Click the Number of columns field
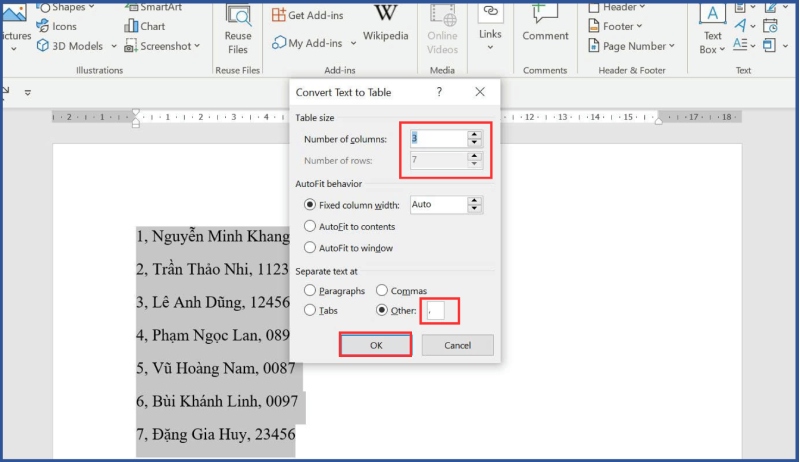This screenshot has width=800, height=462. 437,139
